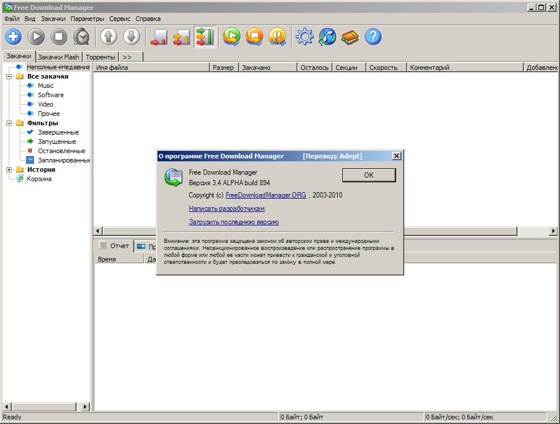Move download down with down-arrow icon
The height and width of the screenshot is (424, 560).
point(131,36)
